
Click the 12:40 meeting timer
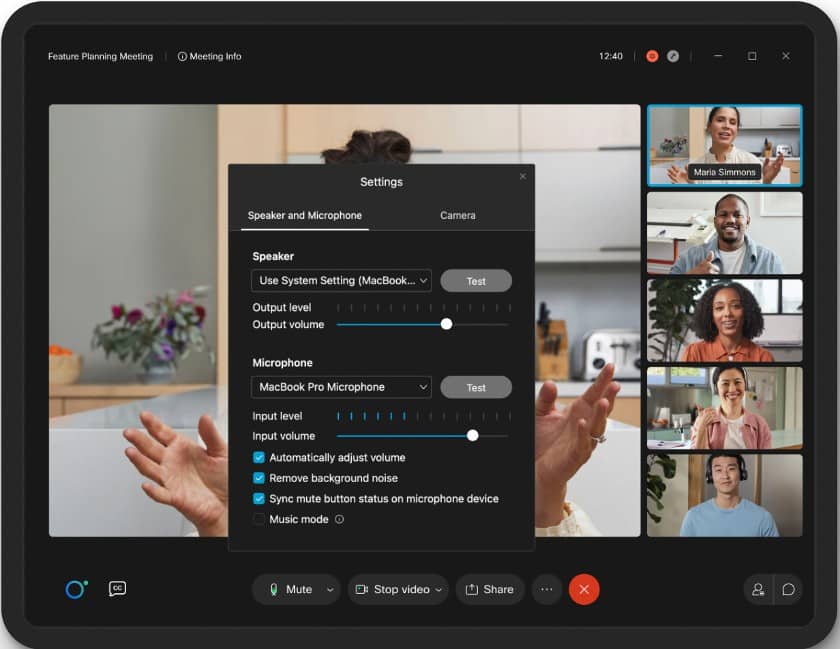[611, 56]
